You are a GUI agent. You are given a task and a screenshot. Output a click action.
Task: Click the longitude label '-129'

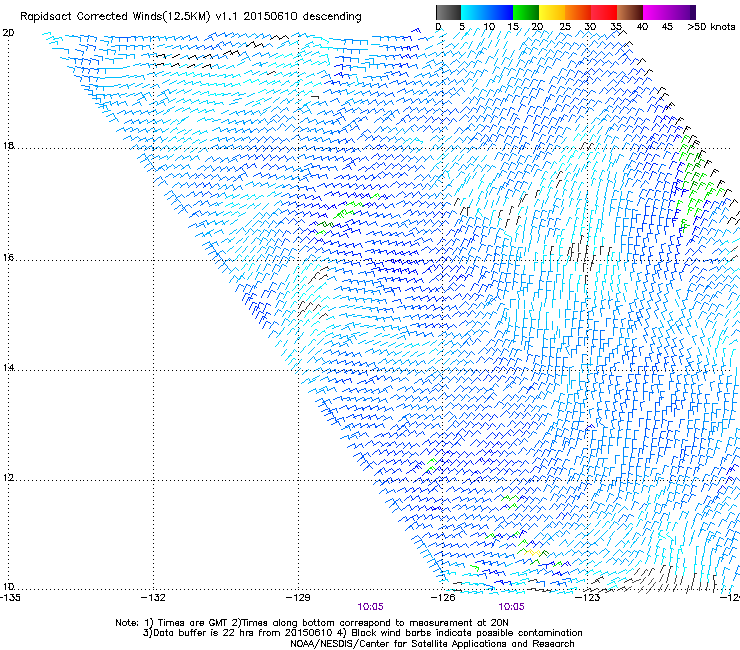coord(298,598)
